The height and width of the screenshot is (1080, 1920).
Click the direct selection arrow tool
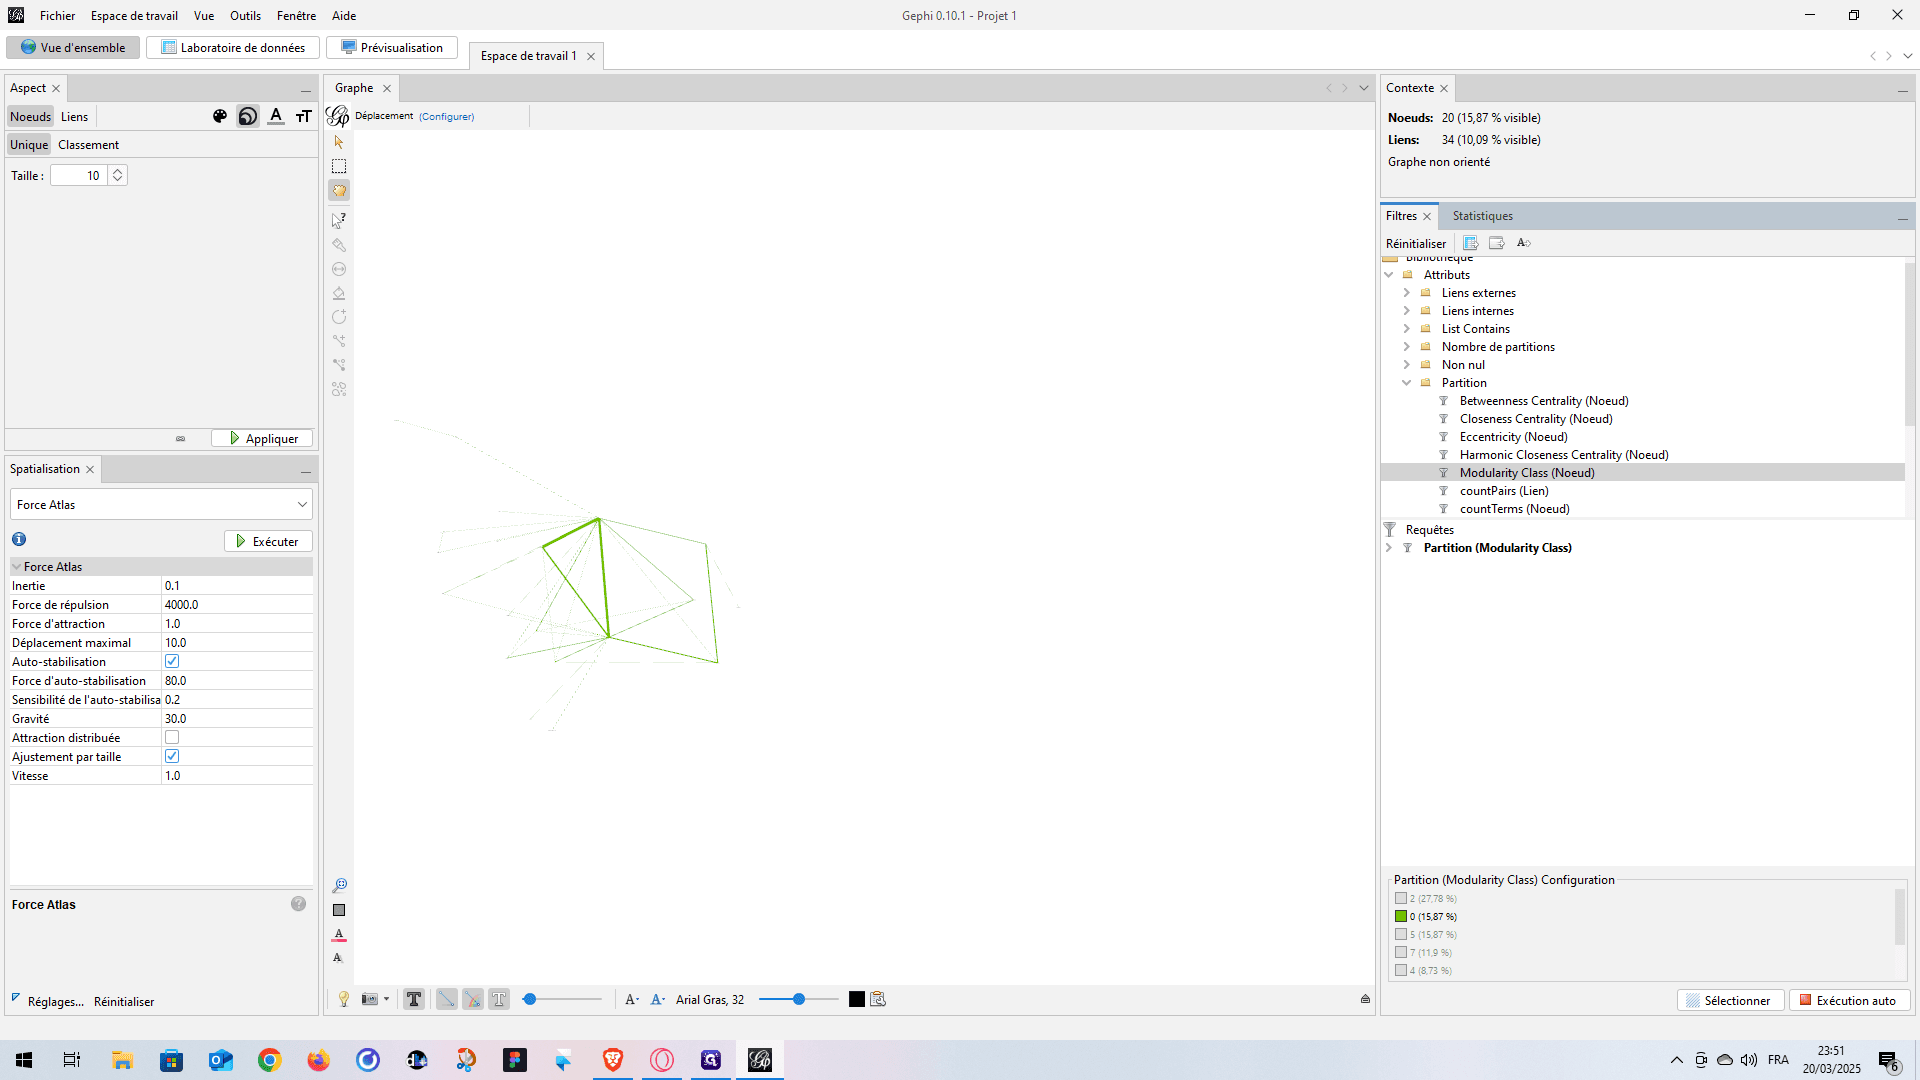point(339,143)
